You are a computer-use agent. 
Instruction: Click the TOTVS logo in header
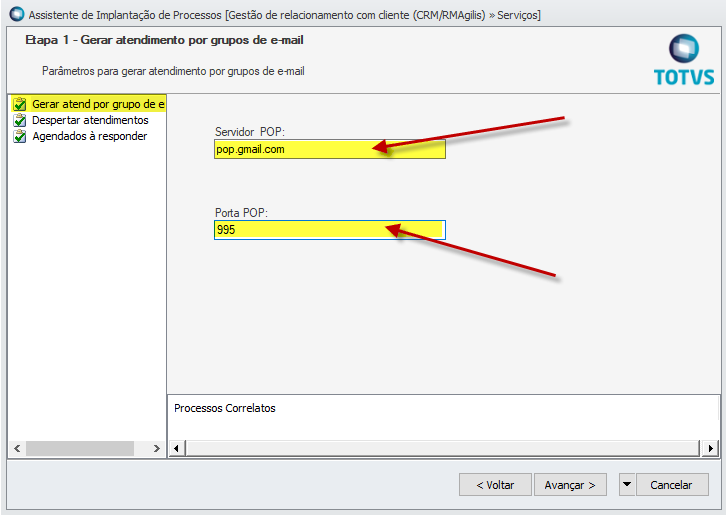(x=684, y=60)
